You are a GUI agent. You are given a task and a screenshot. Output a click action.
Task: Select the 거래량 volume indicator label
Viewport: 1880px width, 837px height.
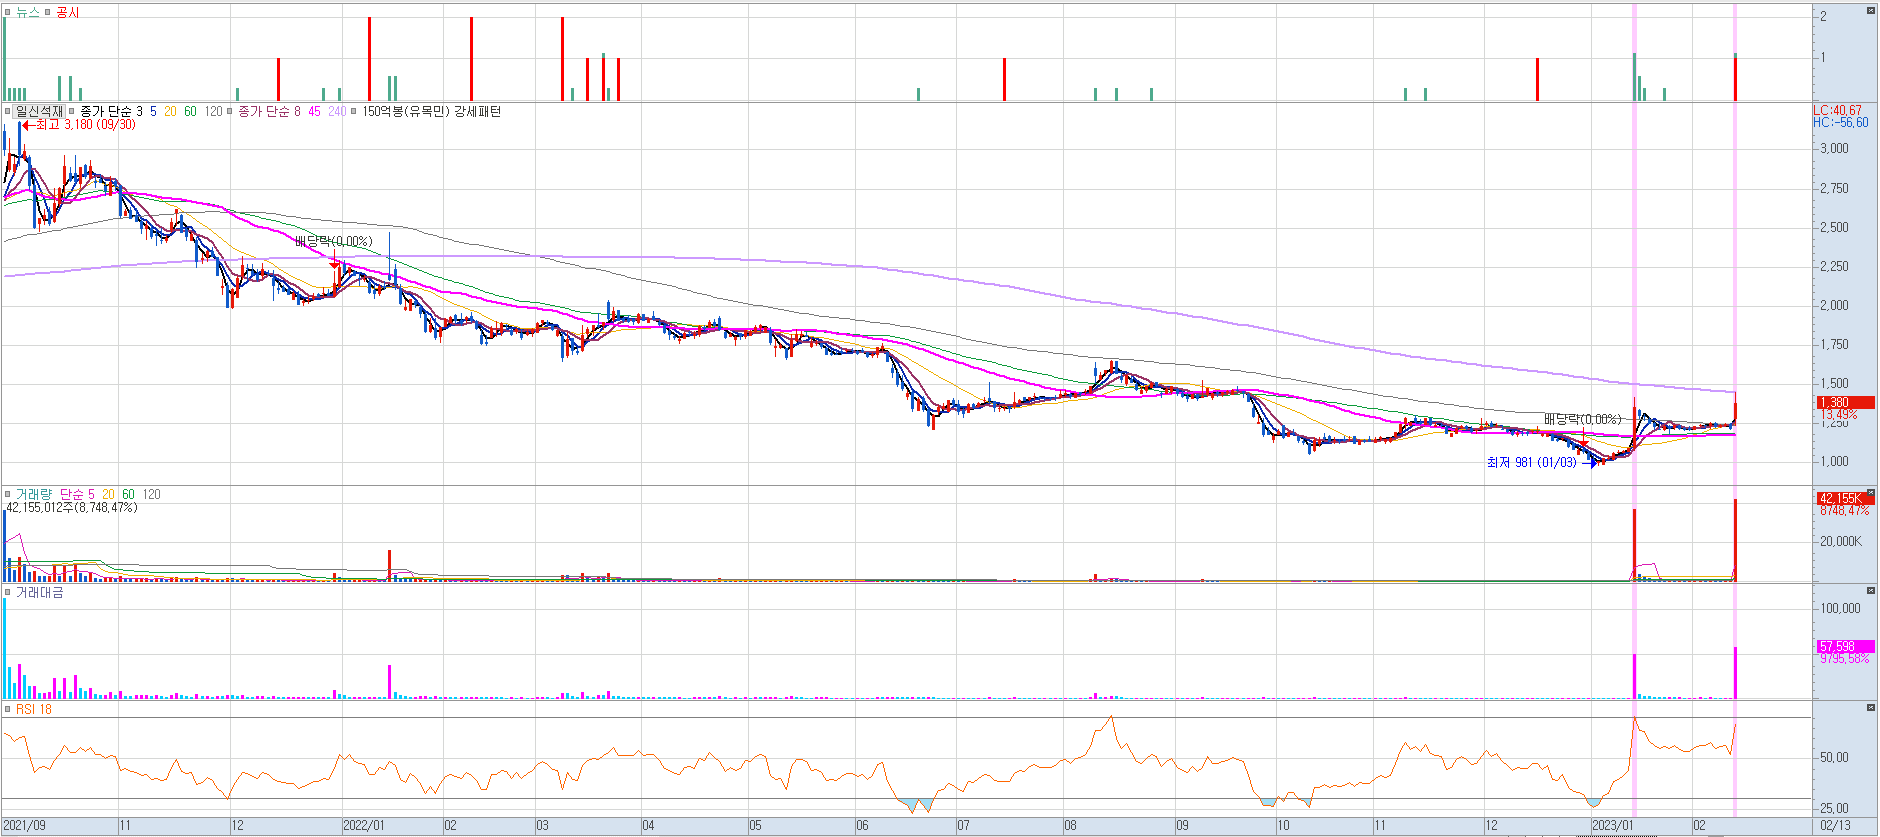click(33, 494)
